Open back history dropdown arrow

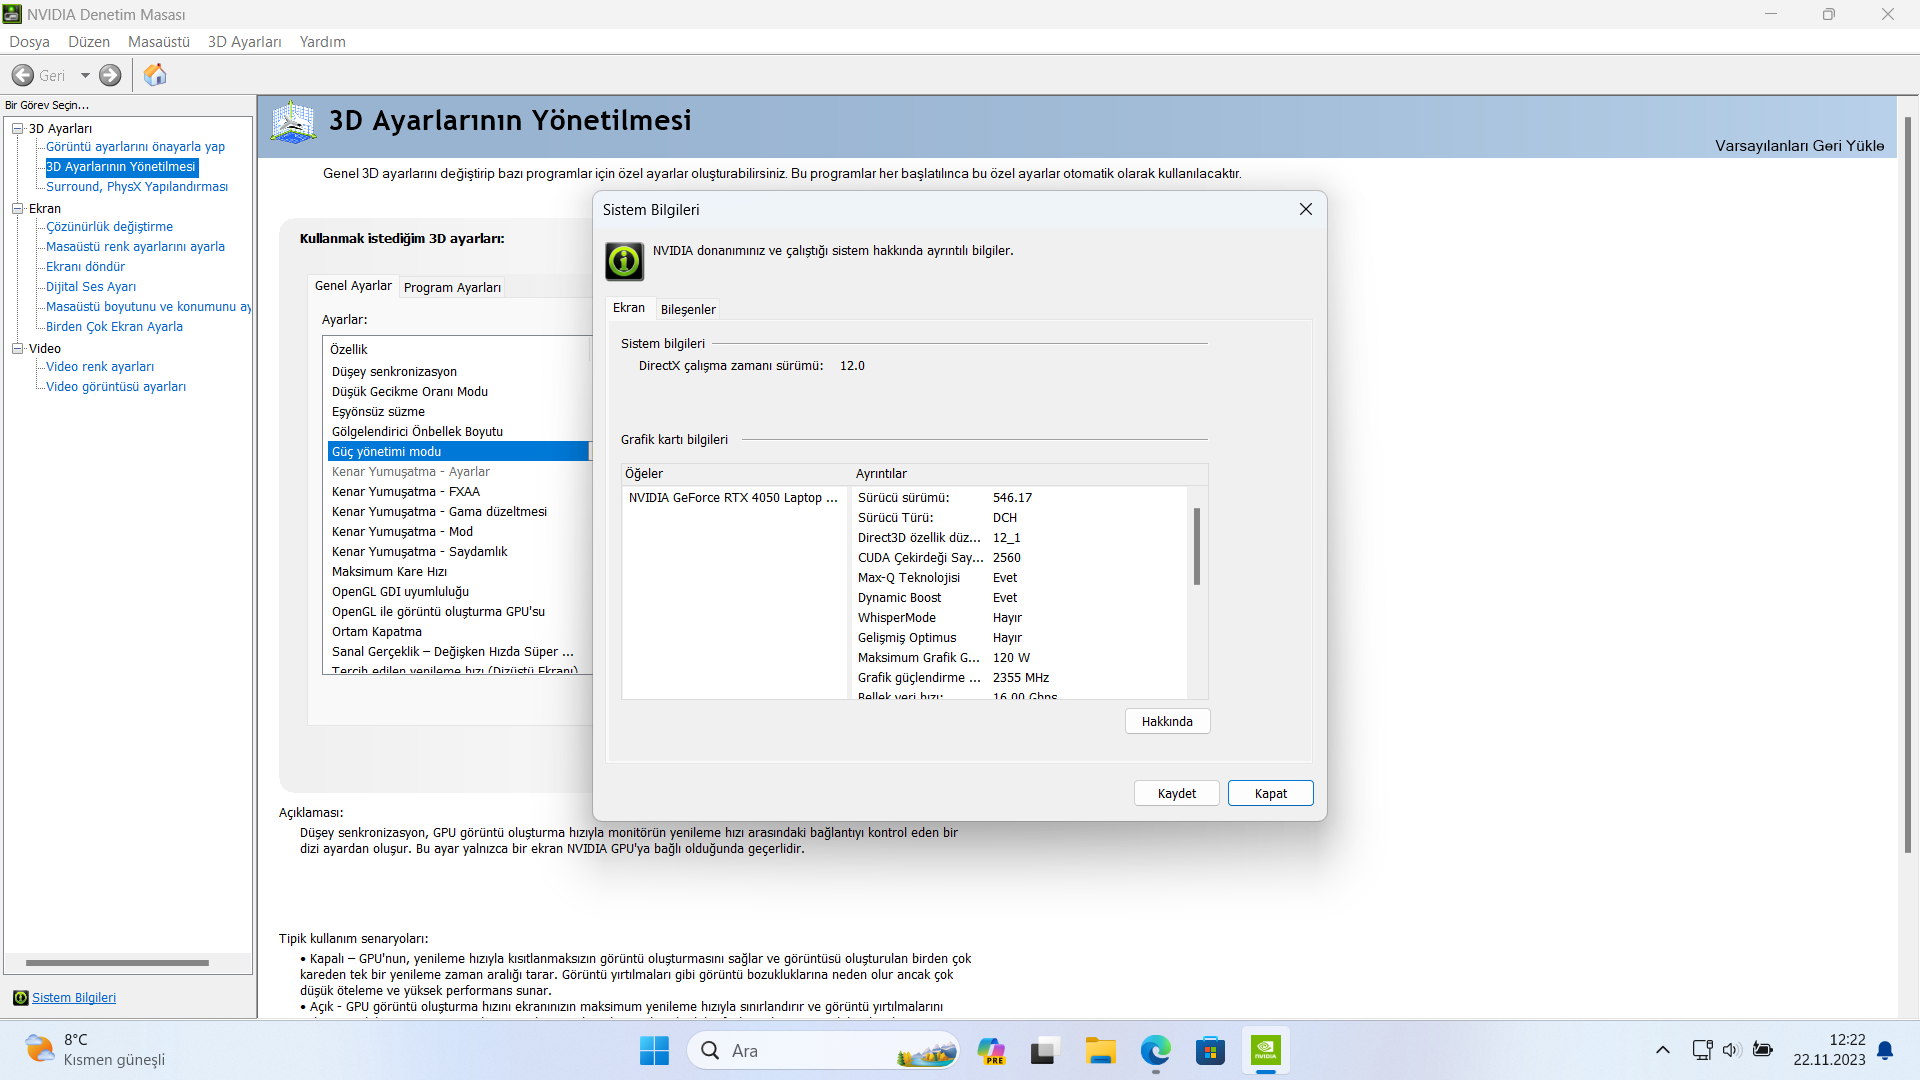click(x=85, y=75)
